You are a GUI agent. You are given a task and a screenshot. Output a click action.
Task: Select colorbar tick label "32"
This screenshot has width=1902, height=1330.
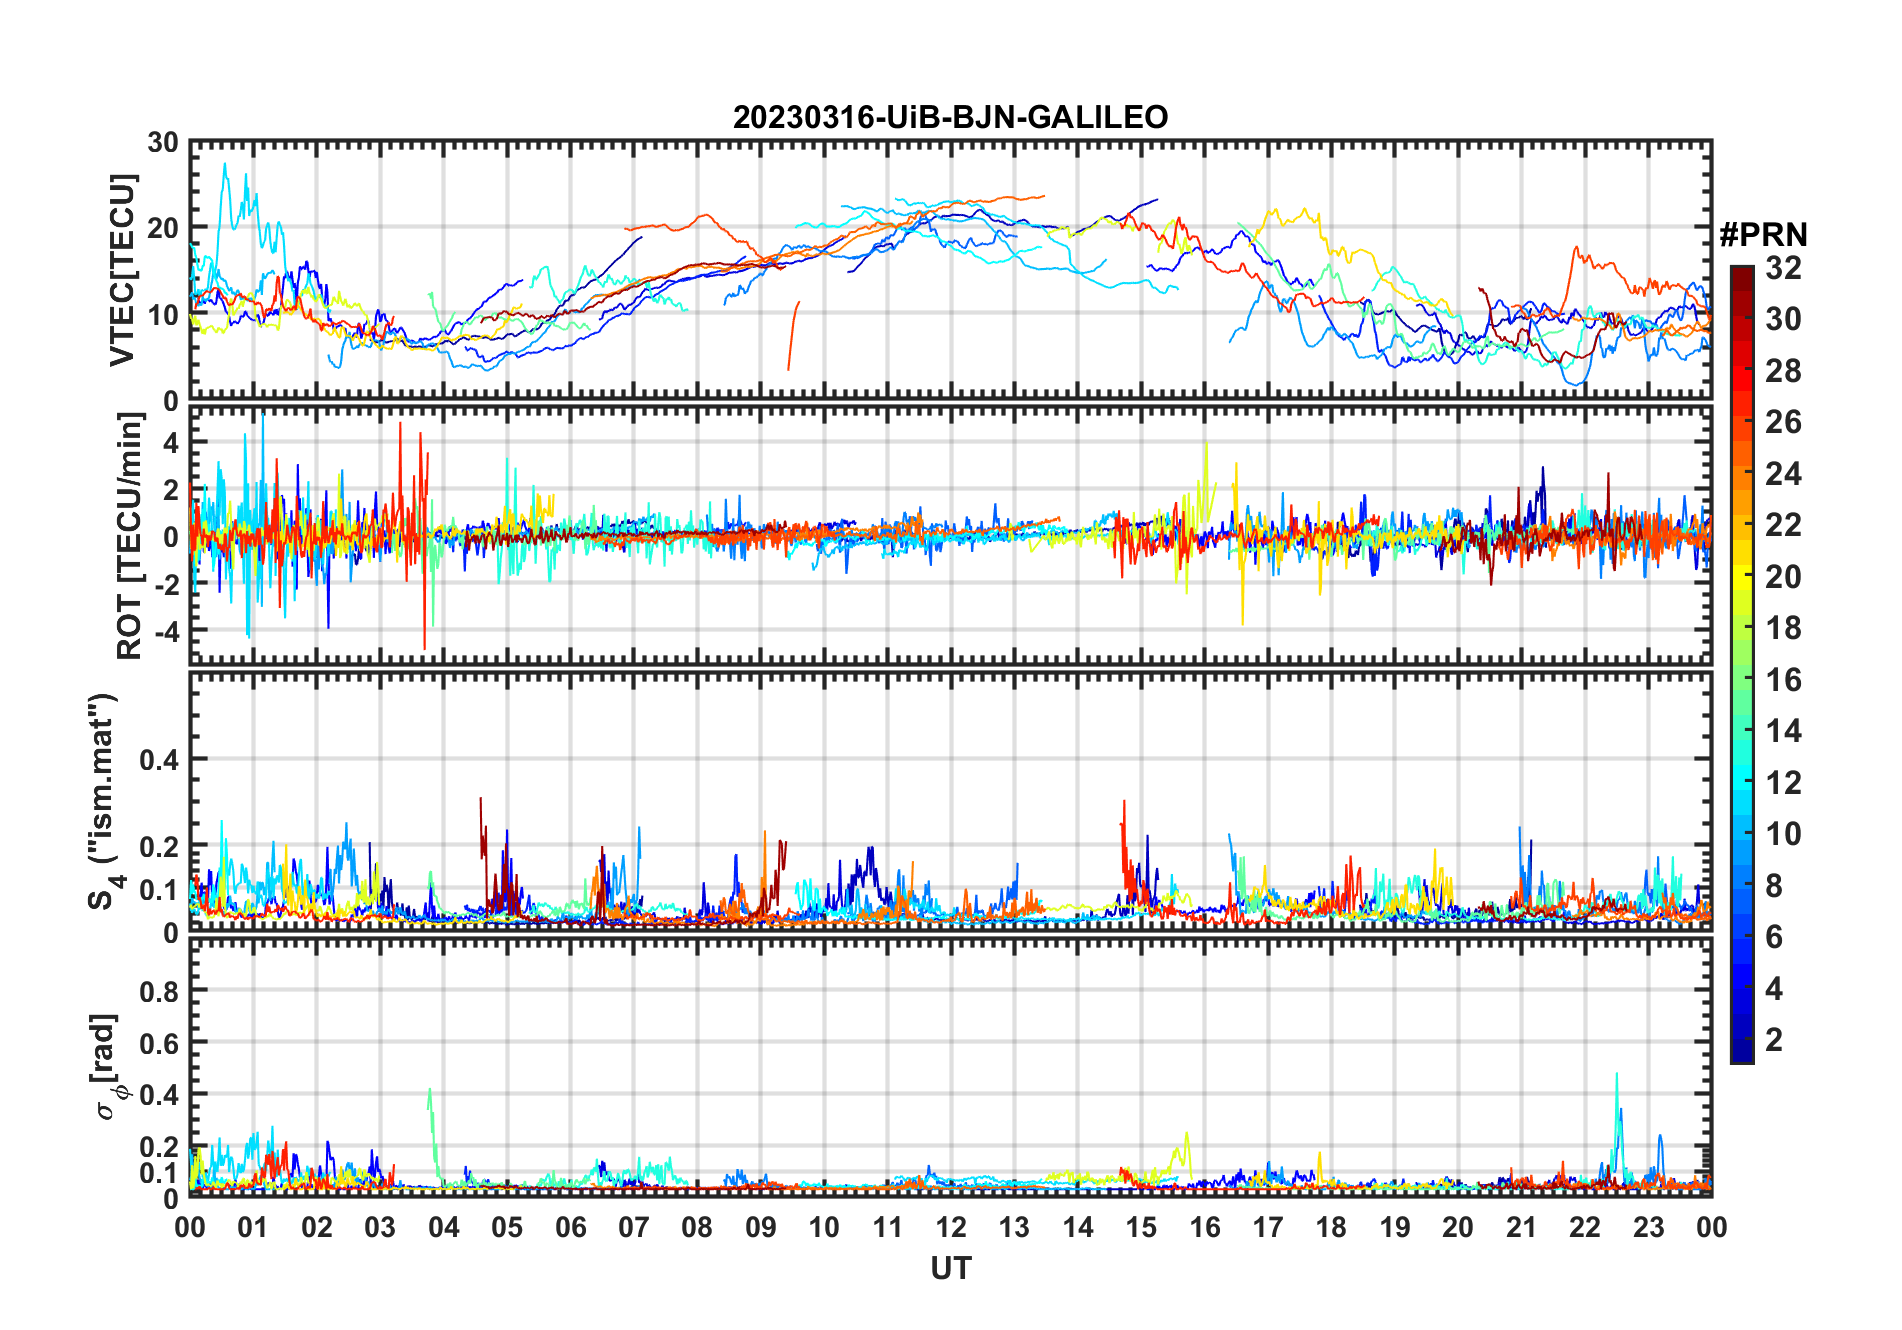[1783, 268]
